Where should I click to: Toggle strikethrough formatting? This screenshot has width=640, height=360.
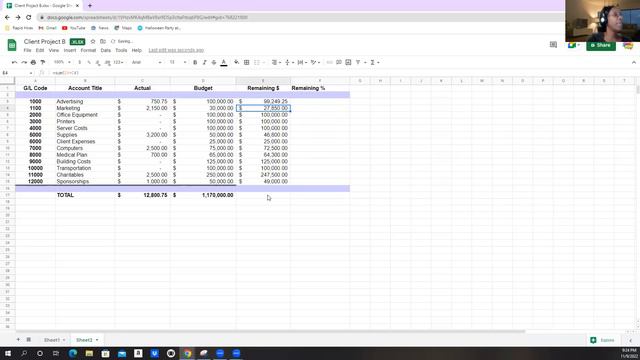(214, 62)
